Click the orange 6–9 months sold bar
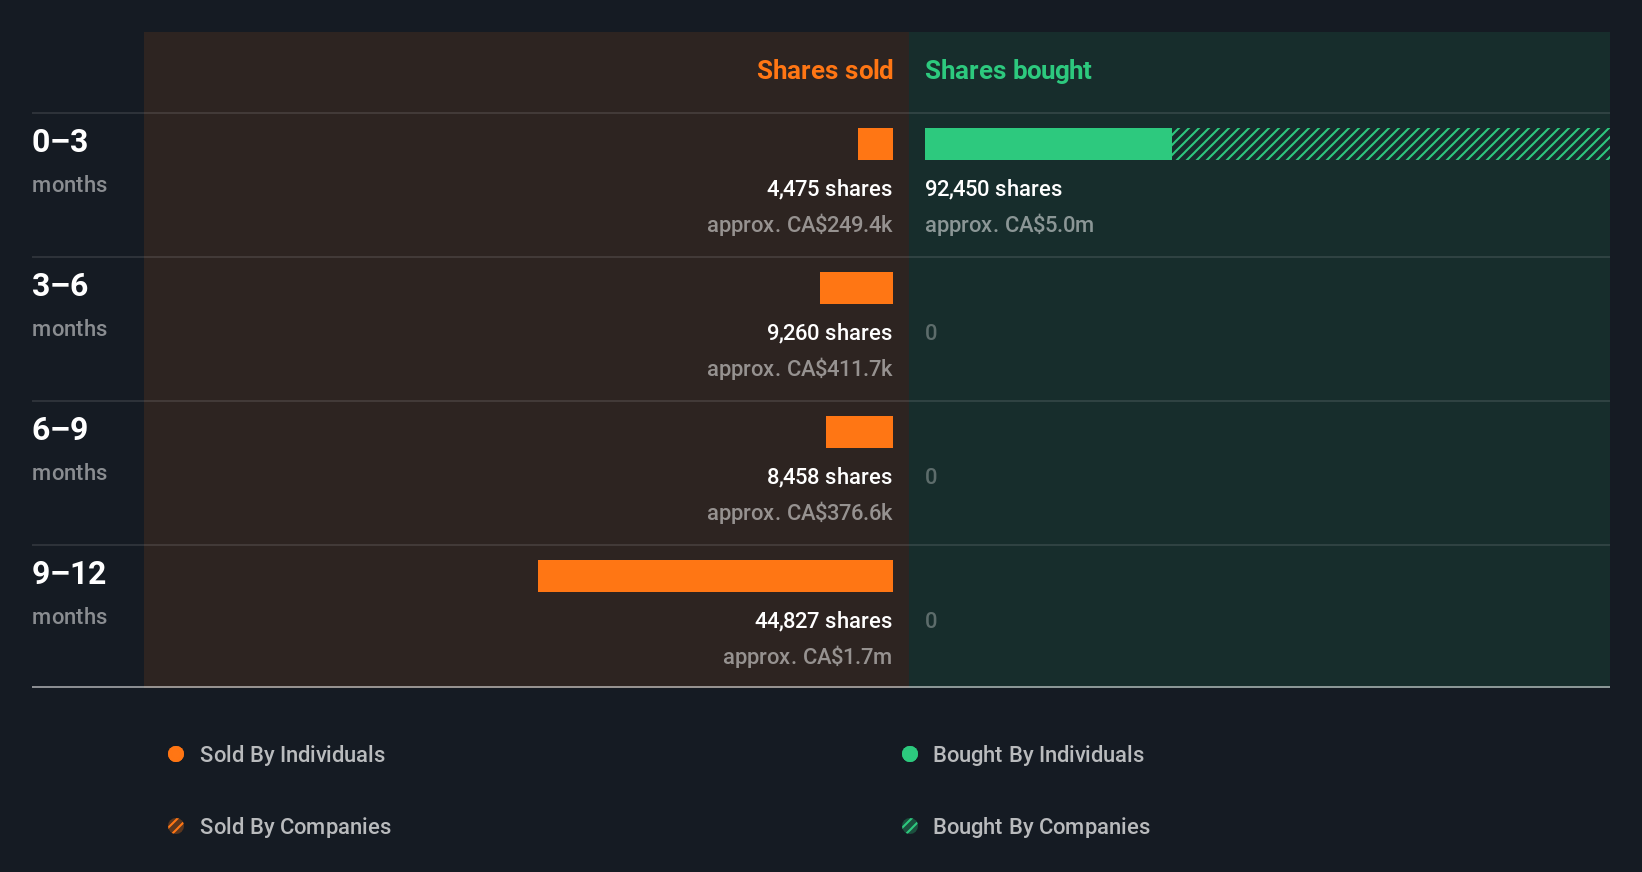The height and width of the screenshot is (872, 1642). coord(859,432)
